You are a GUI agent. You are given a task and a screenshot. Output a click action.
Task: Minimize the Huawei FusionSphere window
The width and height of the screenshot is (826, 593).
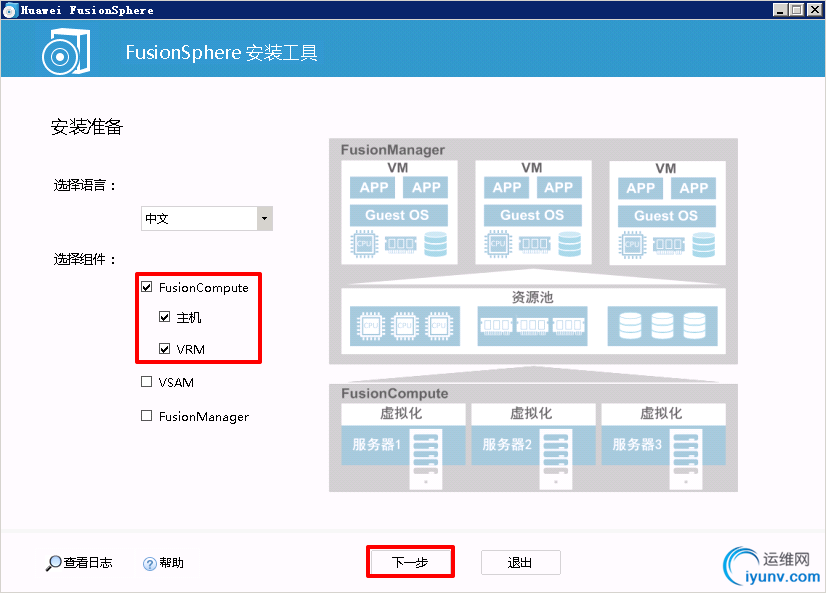pyautogui.click(x=781, y=10)
